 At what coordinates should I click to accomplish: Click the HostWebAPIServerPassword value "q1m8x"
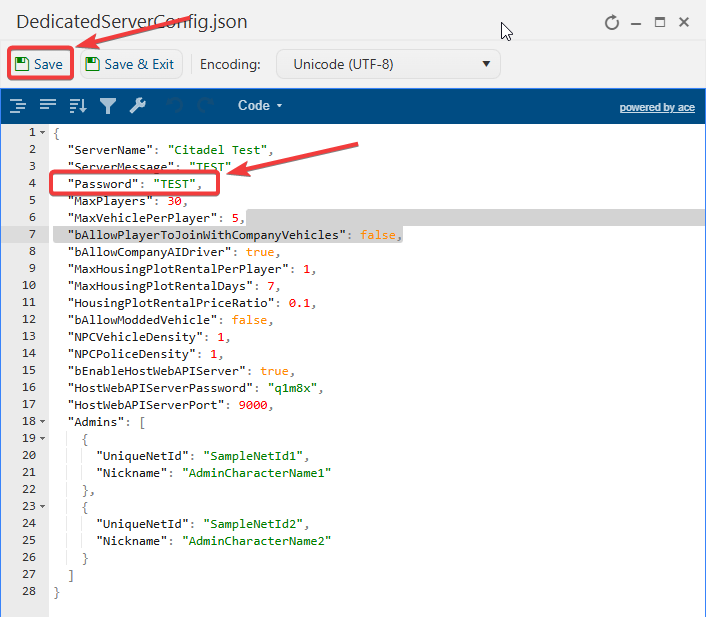coord(292,388)
